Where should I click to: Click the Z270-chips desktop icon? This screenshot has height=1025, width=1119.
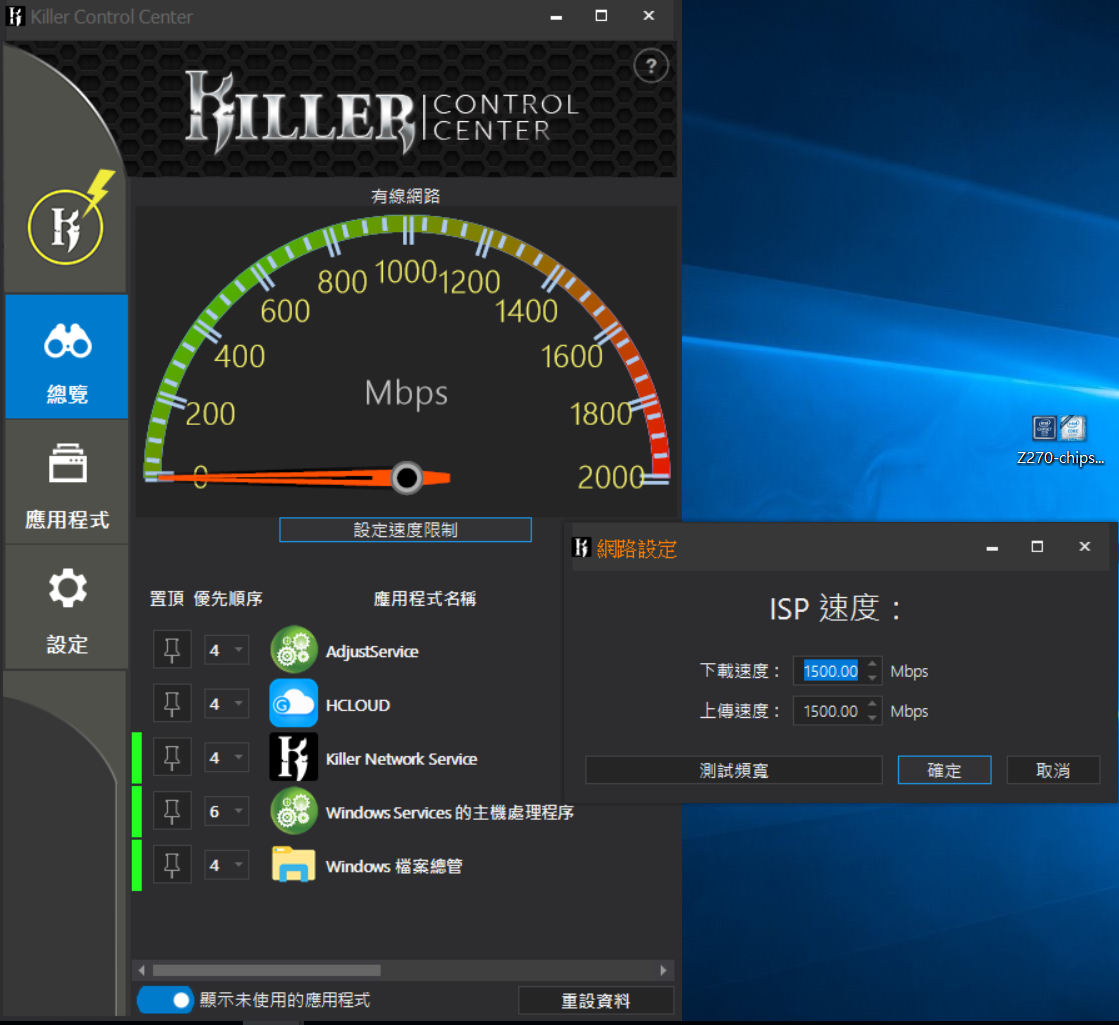coord(1060,440)
